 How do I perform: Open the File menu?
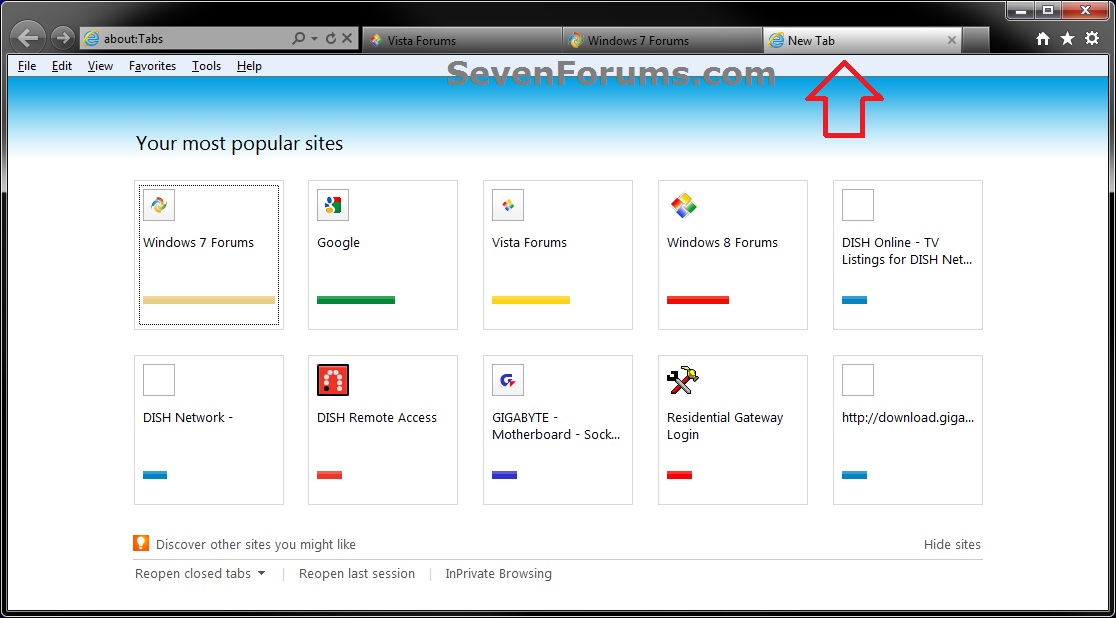(27, 66)
